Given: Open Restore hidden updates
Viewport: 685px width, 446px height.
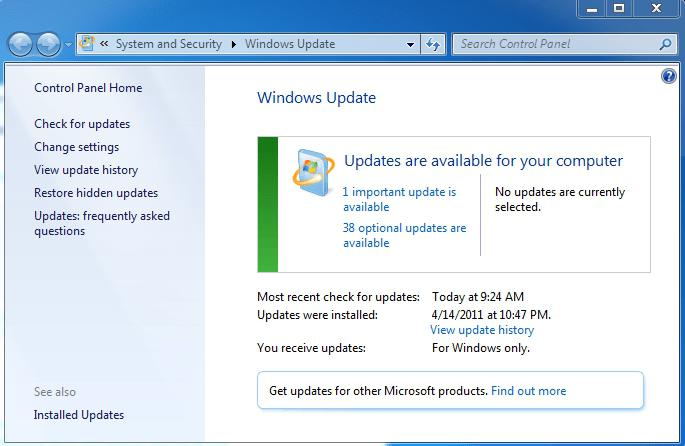Looking at the screenshot, I should coord(96,193).
